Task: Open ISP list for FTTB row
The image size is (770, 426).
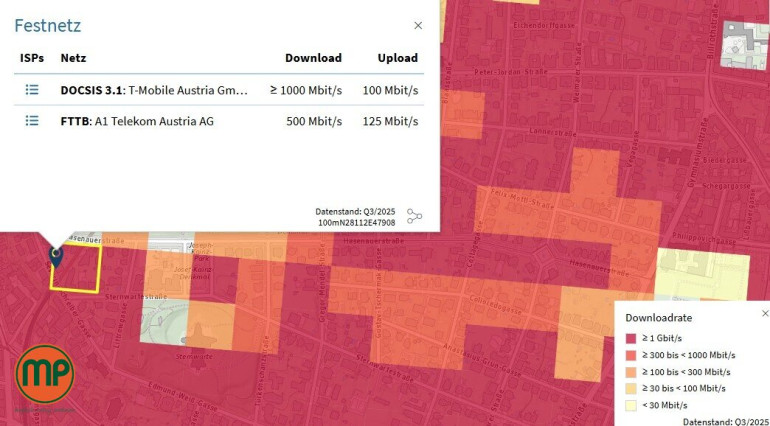Action: tap(32, 121)
